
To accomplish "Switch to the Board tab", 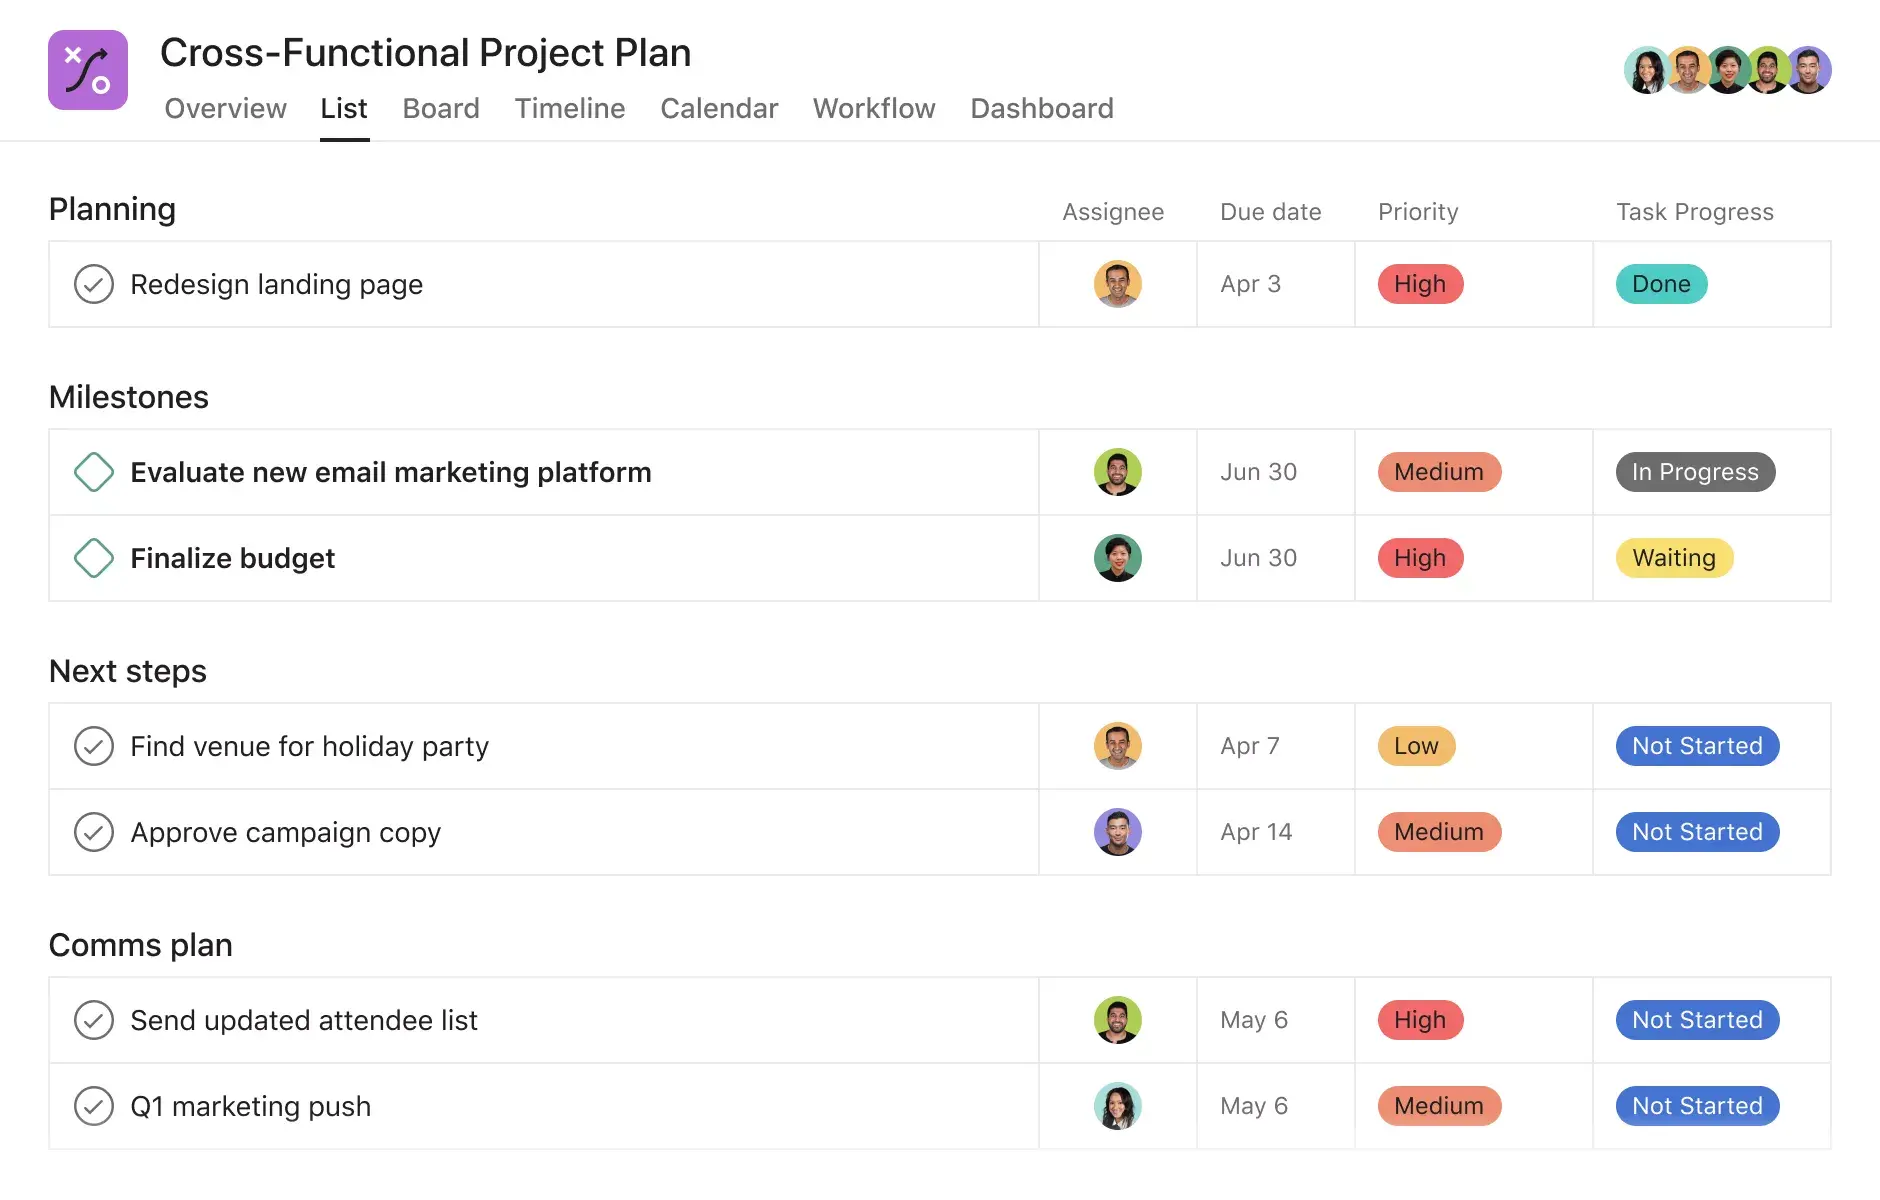I will coord(440,108).
